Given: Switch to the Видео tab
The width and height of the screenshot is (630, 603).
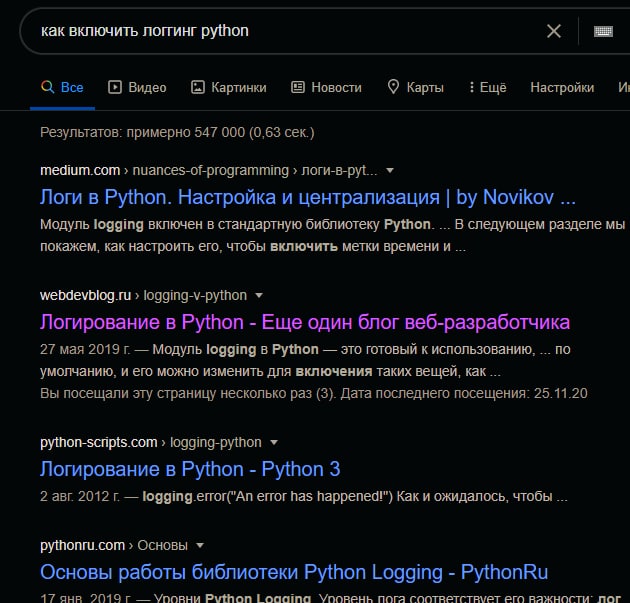Looking at the screenshot, I should (137, 87).
